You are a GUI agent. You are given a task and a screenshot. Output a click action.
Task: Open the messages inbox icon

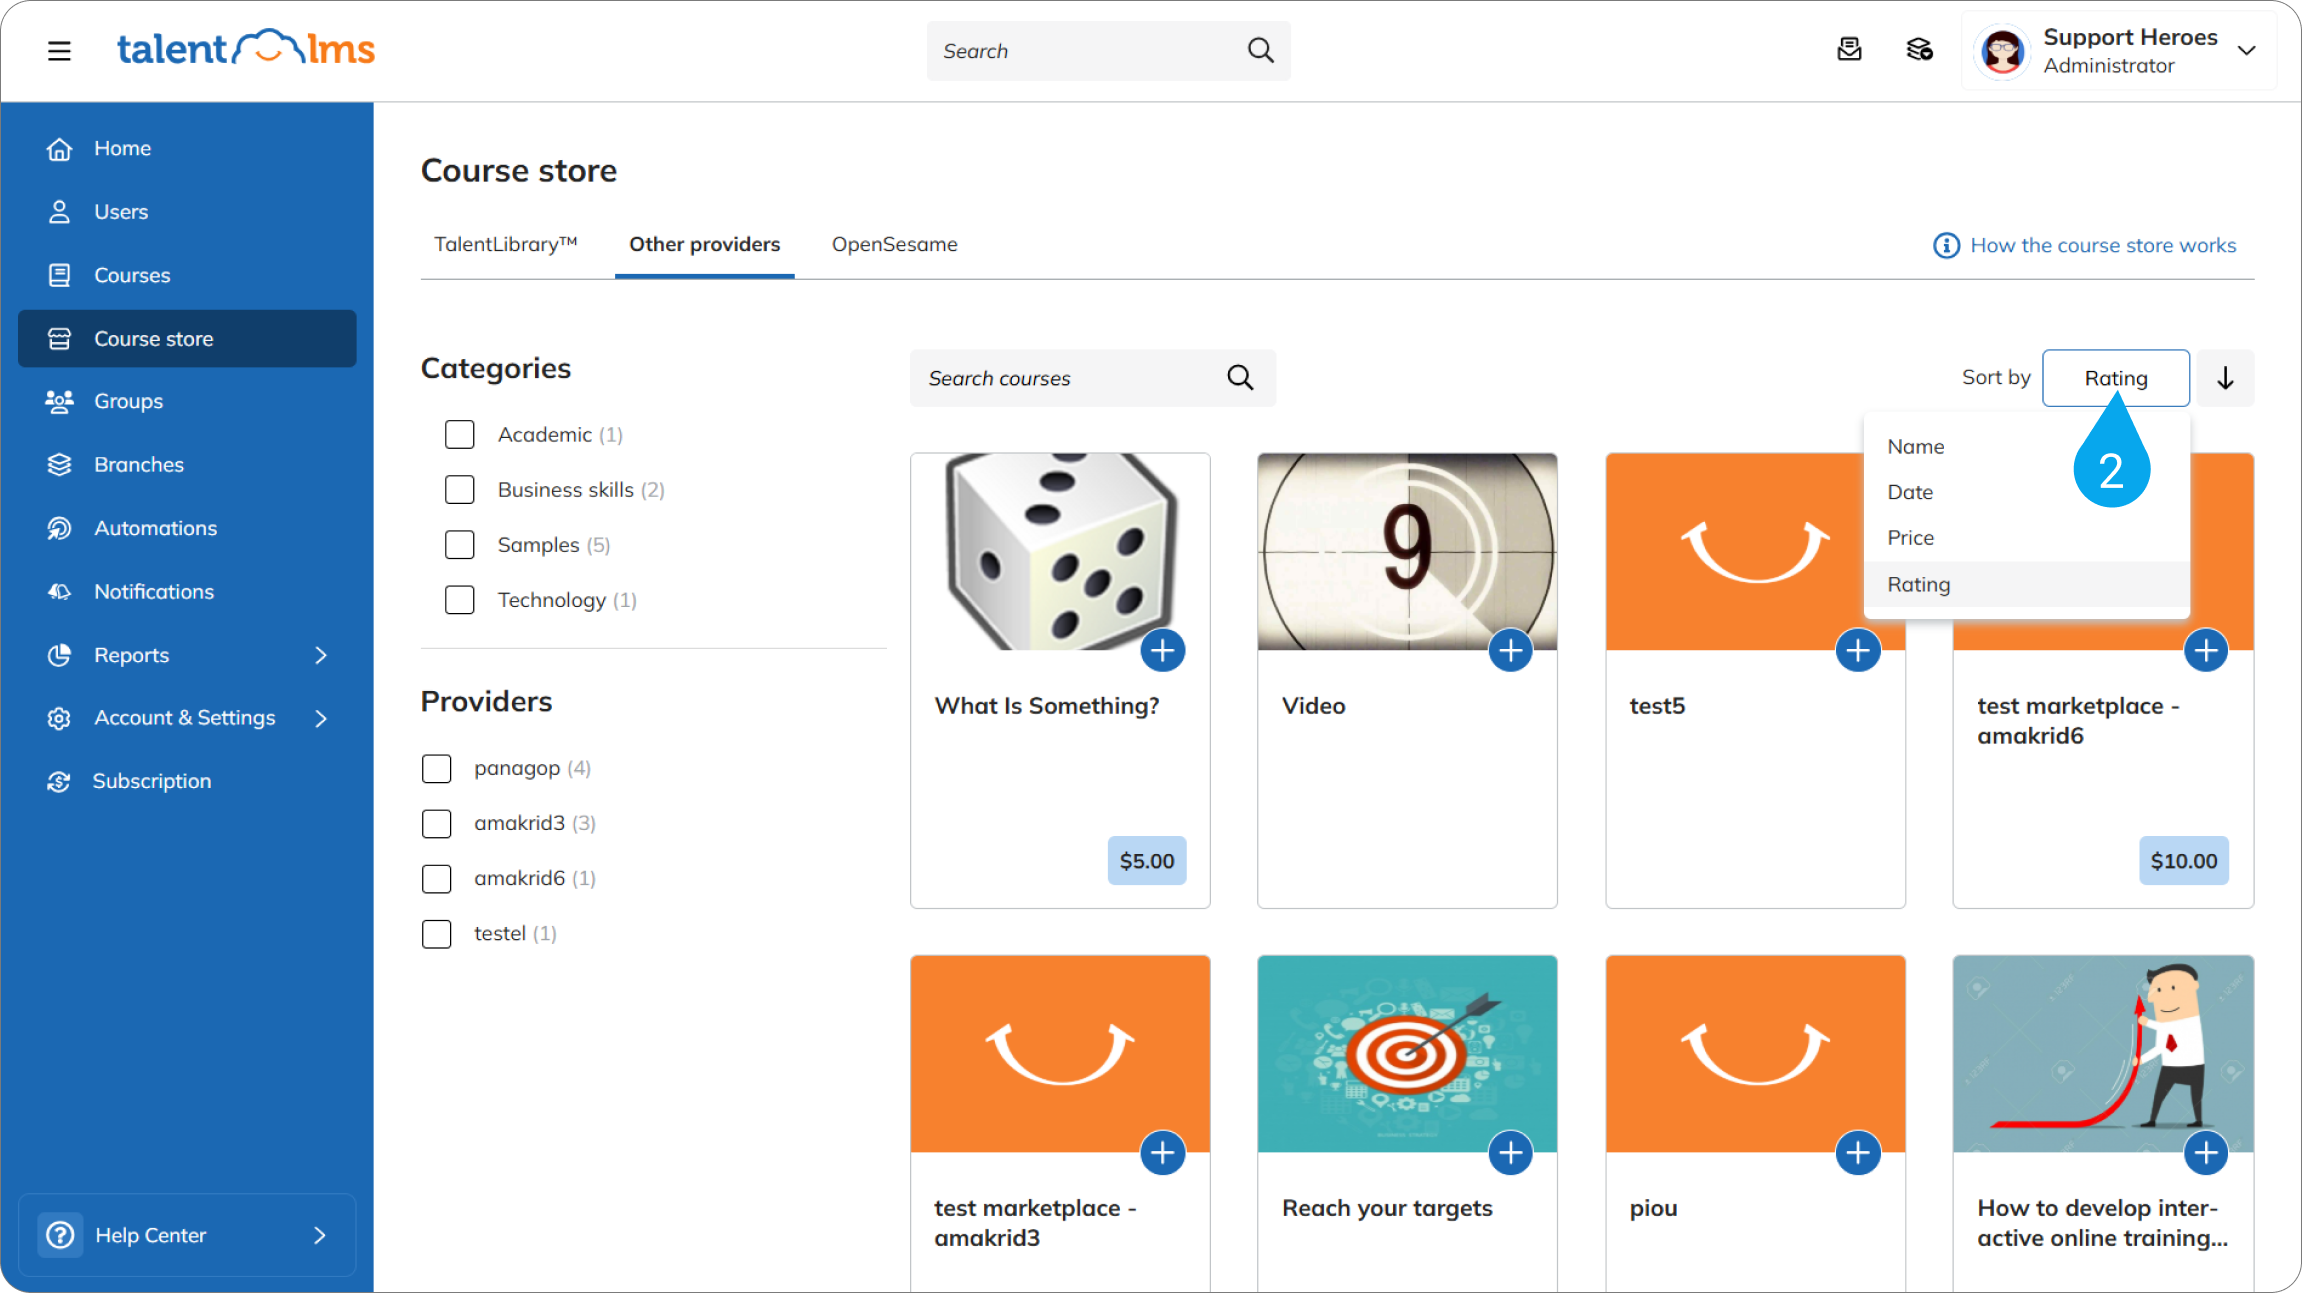(1849, 49)
